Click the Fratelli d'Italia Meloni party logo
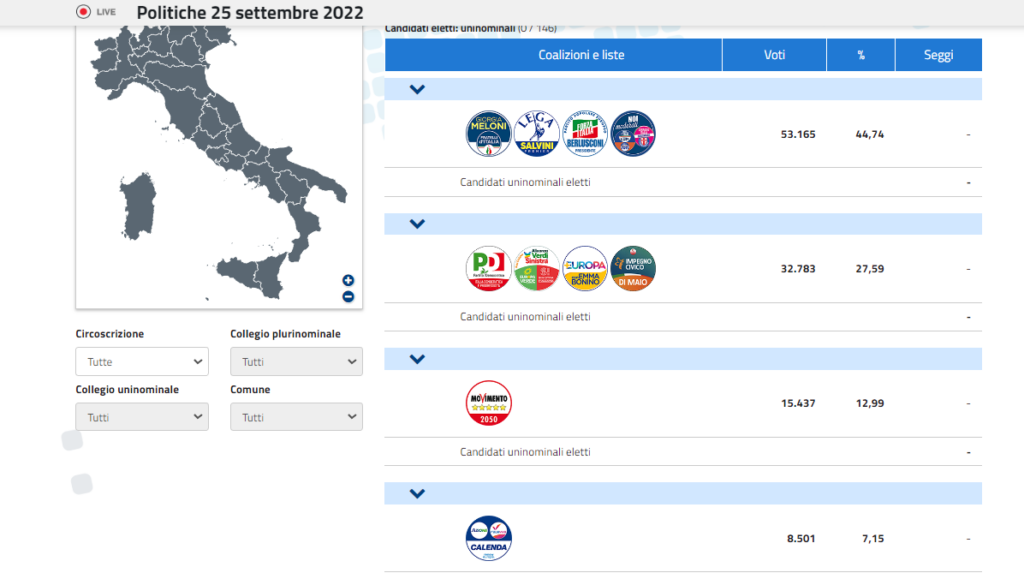1024x573 pixels. coord(488,133)
